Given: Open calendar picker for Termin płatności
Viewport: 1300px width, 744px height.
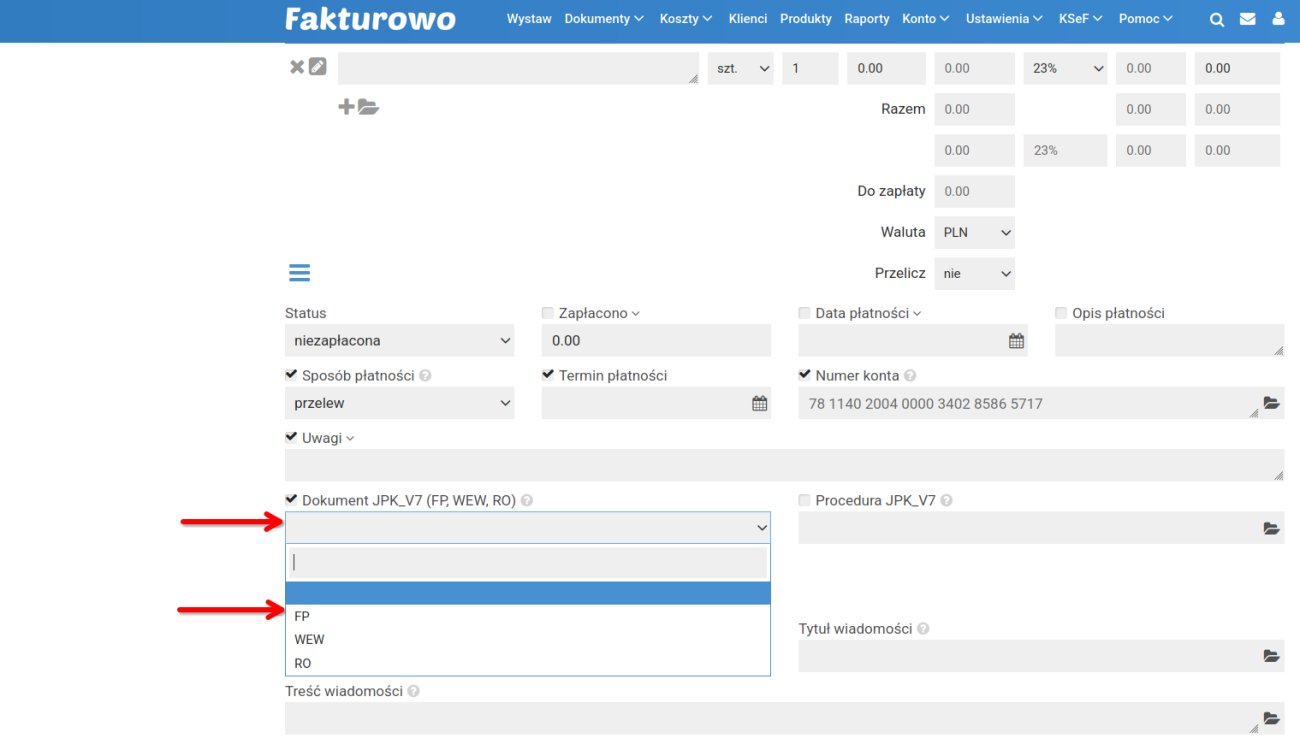Looking at the screenshot, I should (x=759, y=404).
